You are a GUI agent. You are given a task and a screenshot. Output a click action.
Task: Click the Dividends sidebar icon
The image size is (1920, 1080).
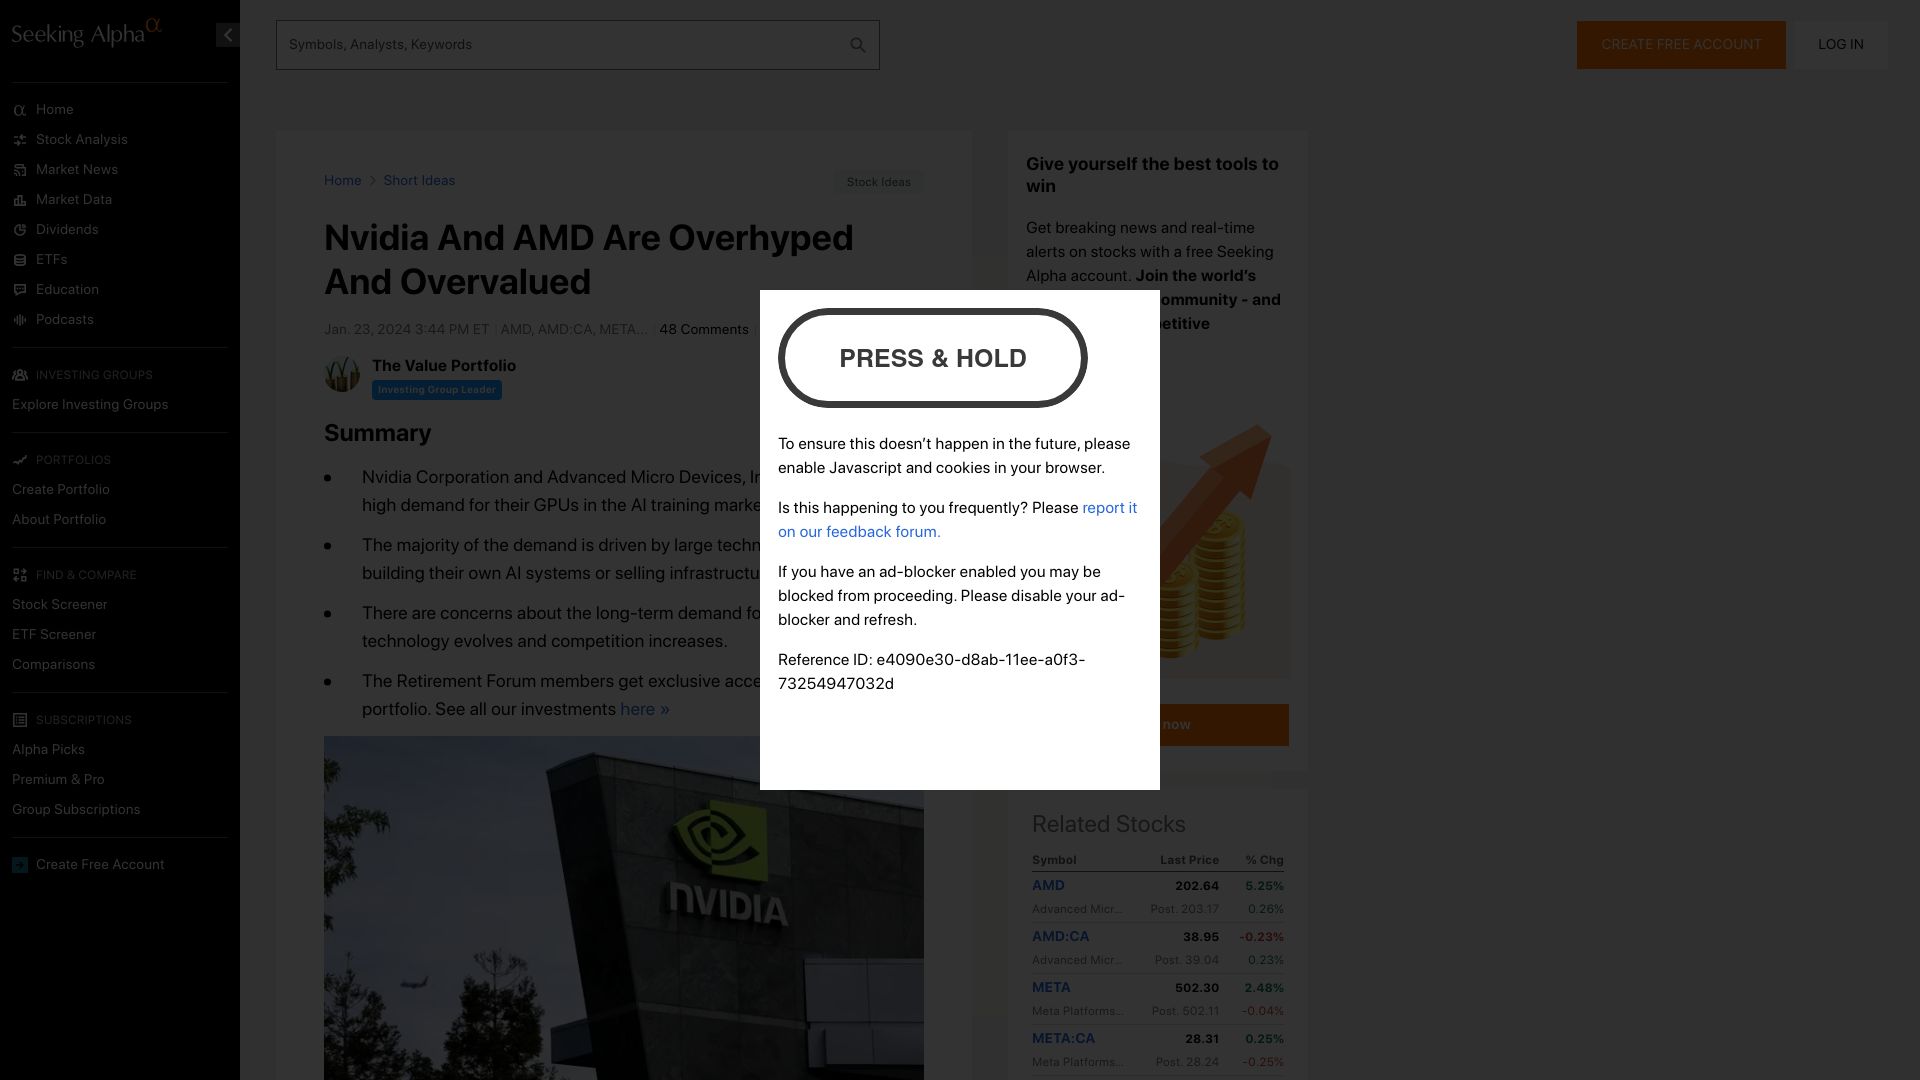tap(20, 230)
